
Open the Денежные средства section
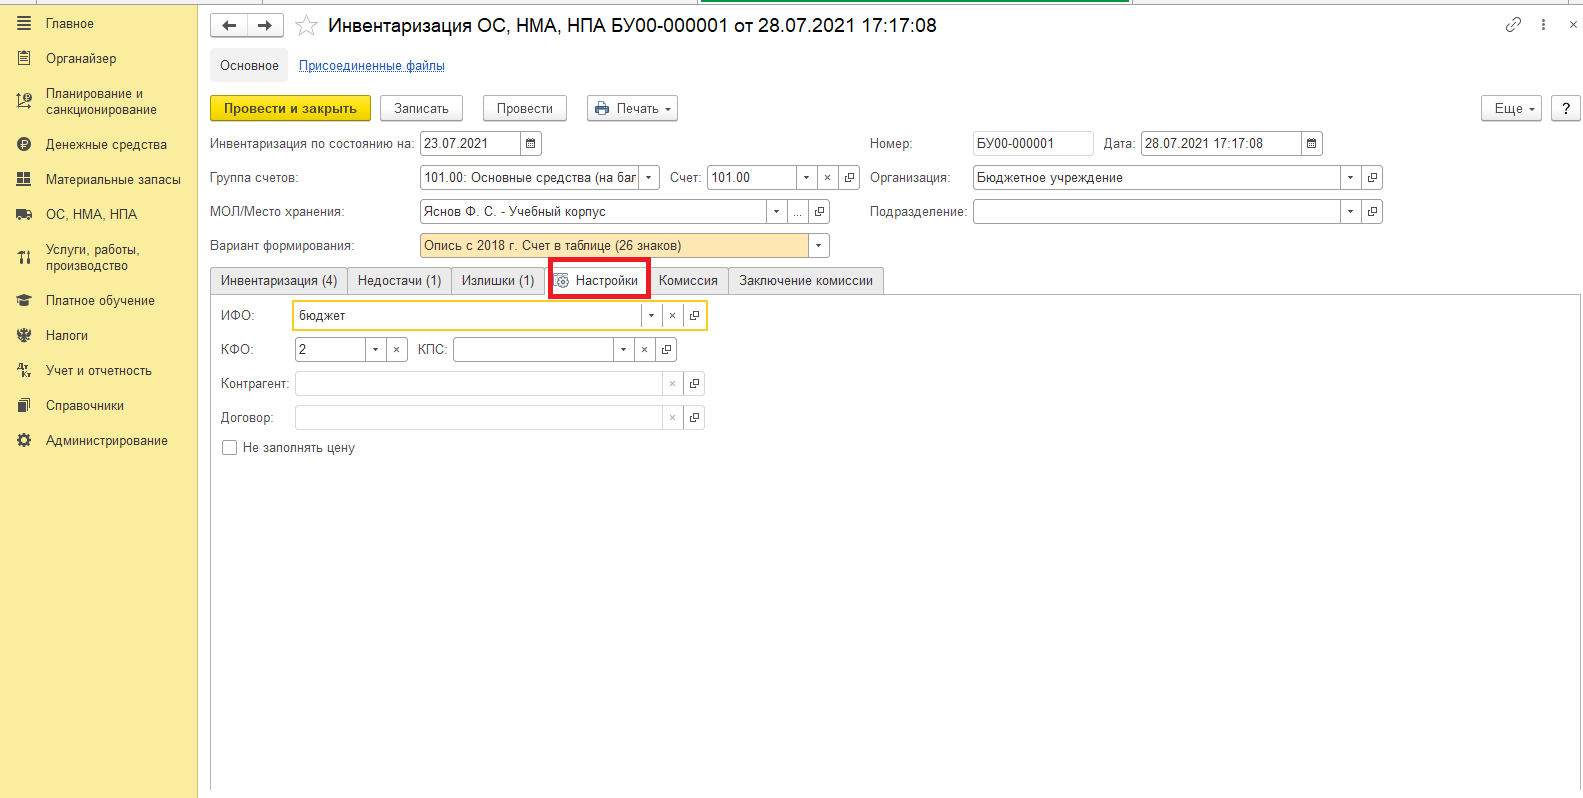(106, 145)
